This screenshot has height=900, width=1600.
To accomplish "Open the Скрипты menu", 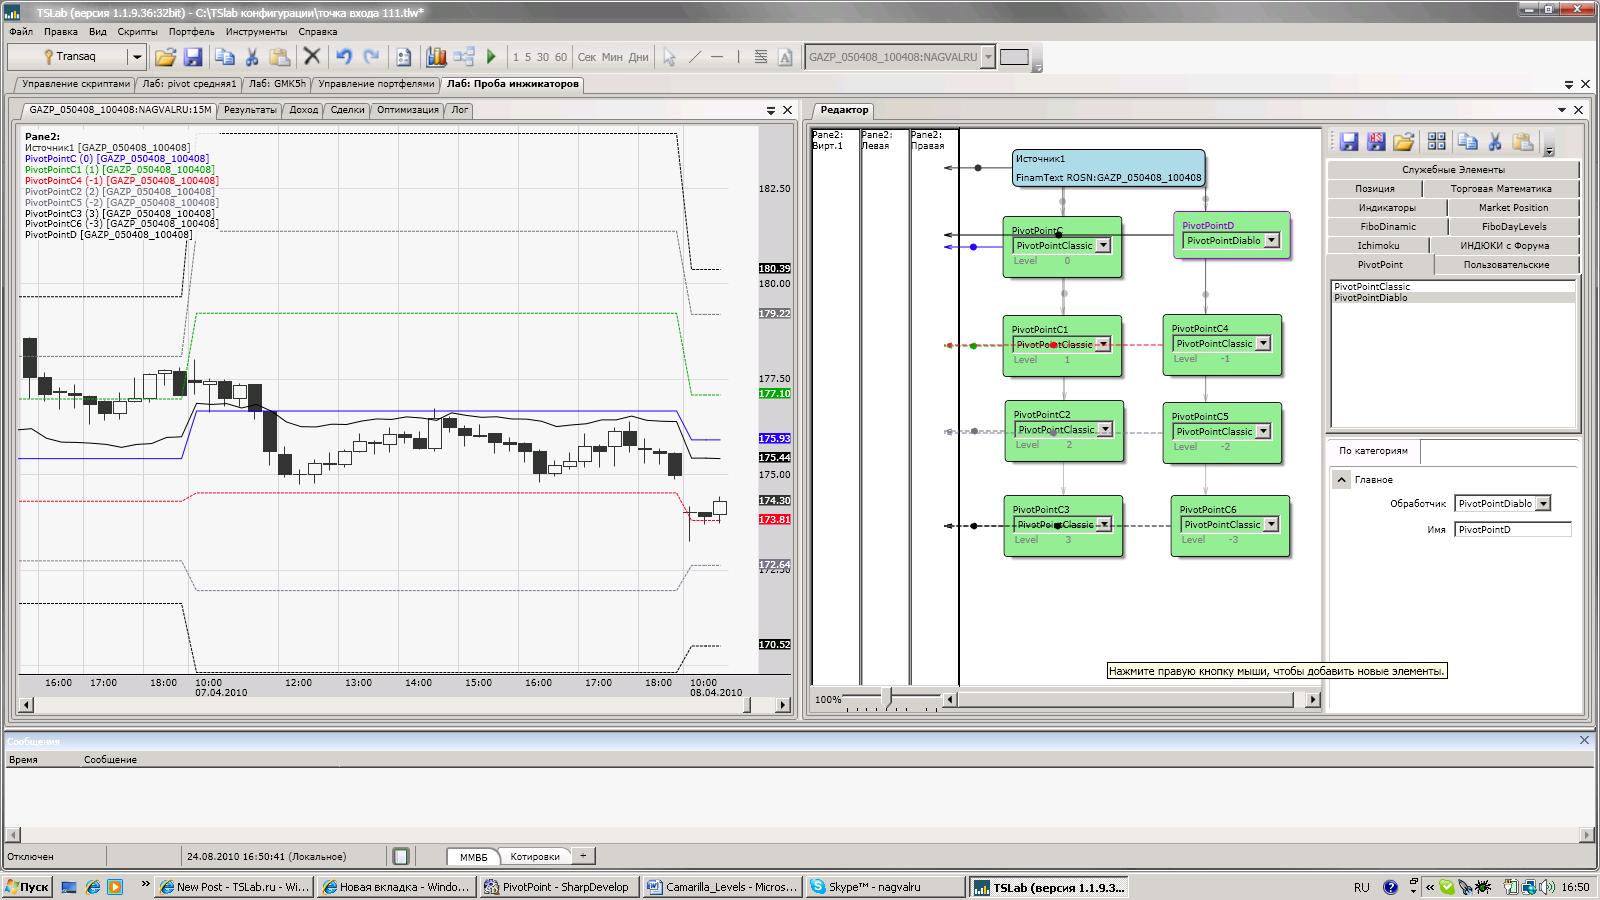I will point(137,32).
